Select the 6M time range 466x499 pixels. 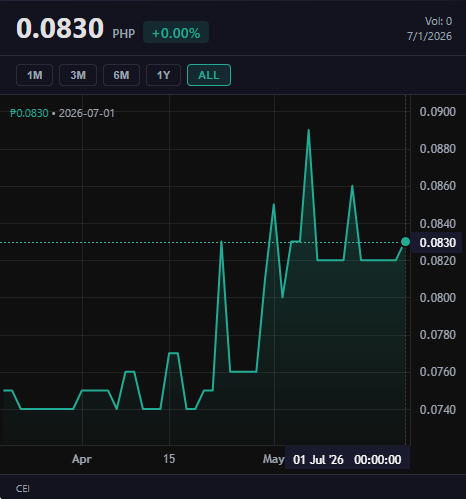121,75
